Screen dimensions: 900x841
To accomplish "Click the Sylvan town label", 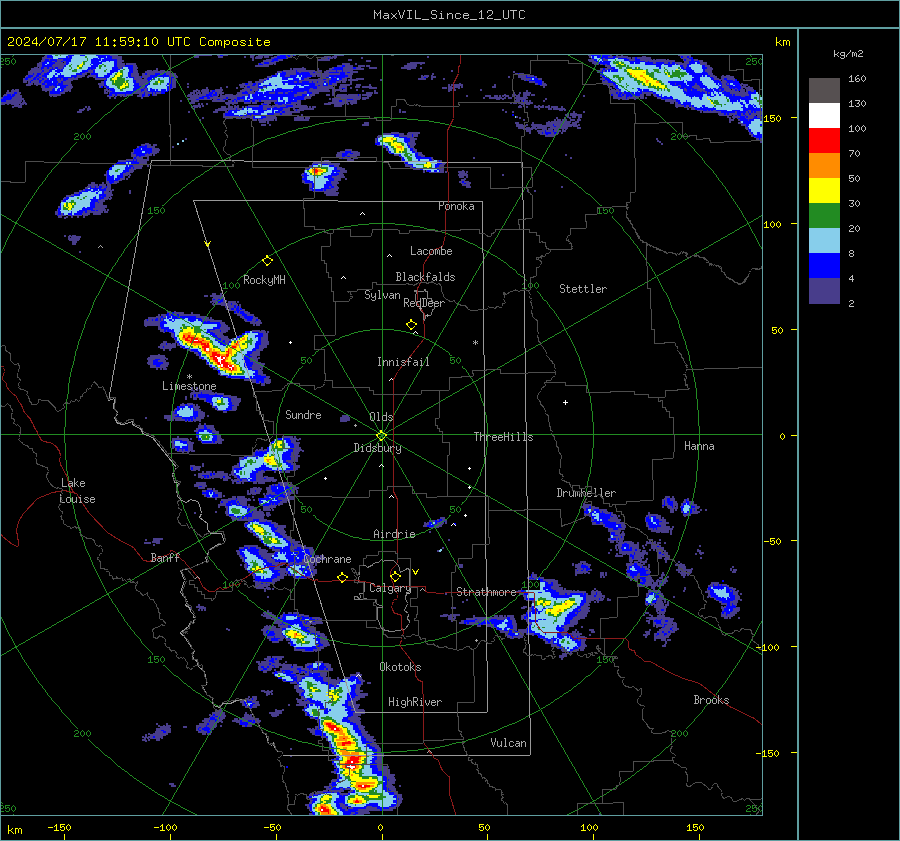I will click(382, 295).
